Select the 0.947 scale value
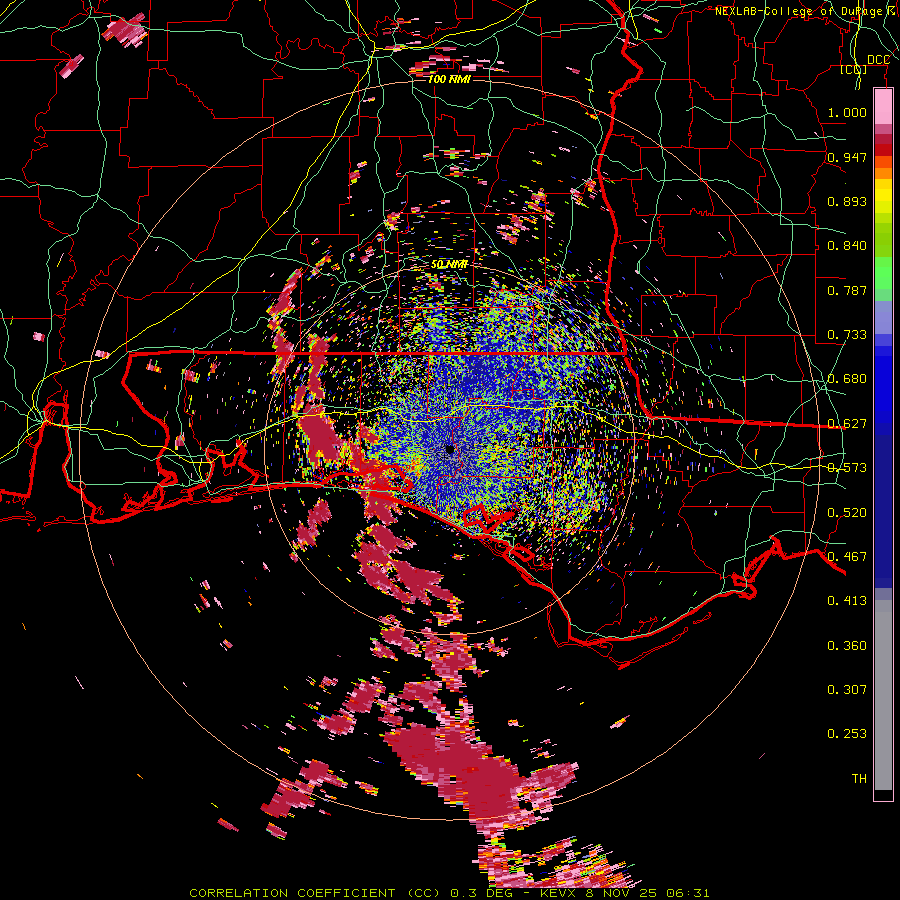This screenshot has height=900, width=900. [847, 157]
